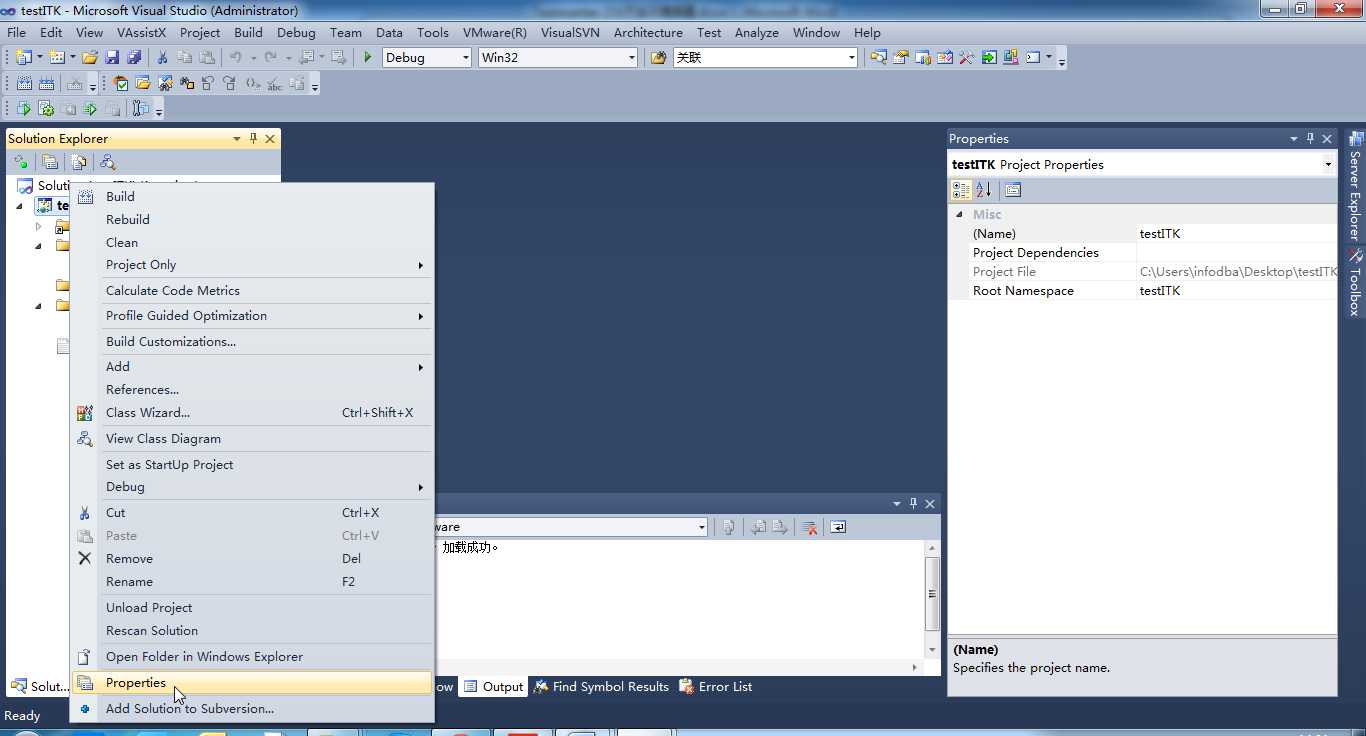Open the Extension Manager toolbar icon

pos(1011,58)
